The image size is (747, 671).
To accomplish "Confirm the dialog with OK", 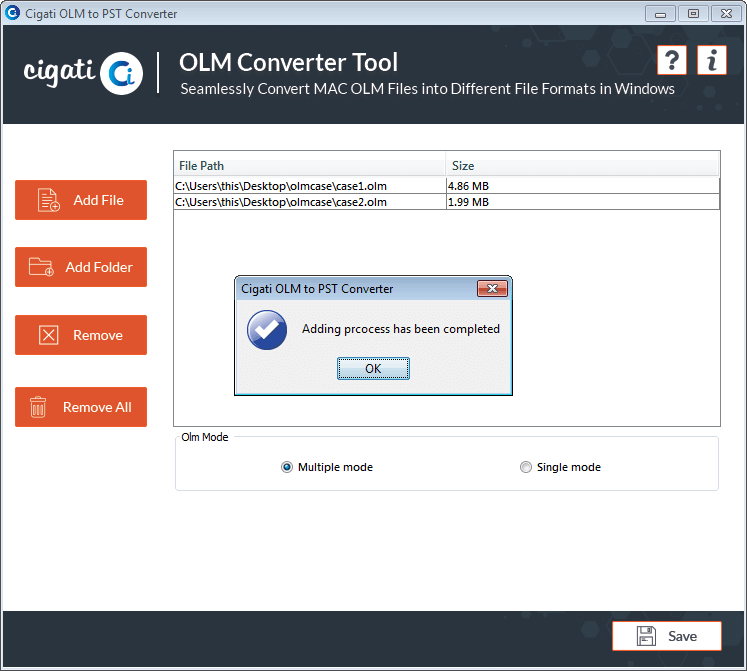I will [x=374, y=368].
